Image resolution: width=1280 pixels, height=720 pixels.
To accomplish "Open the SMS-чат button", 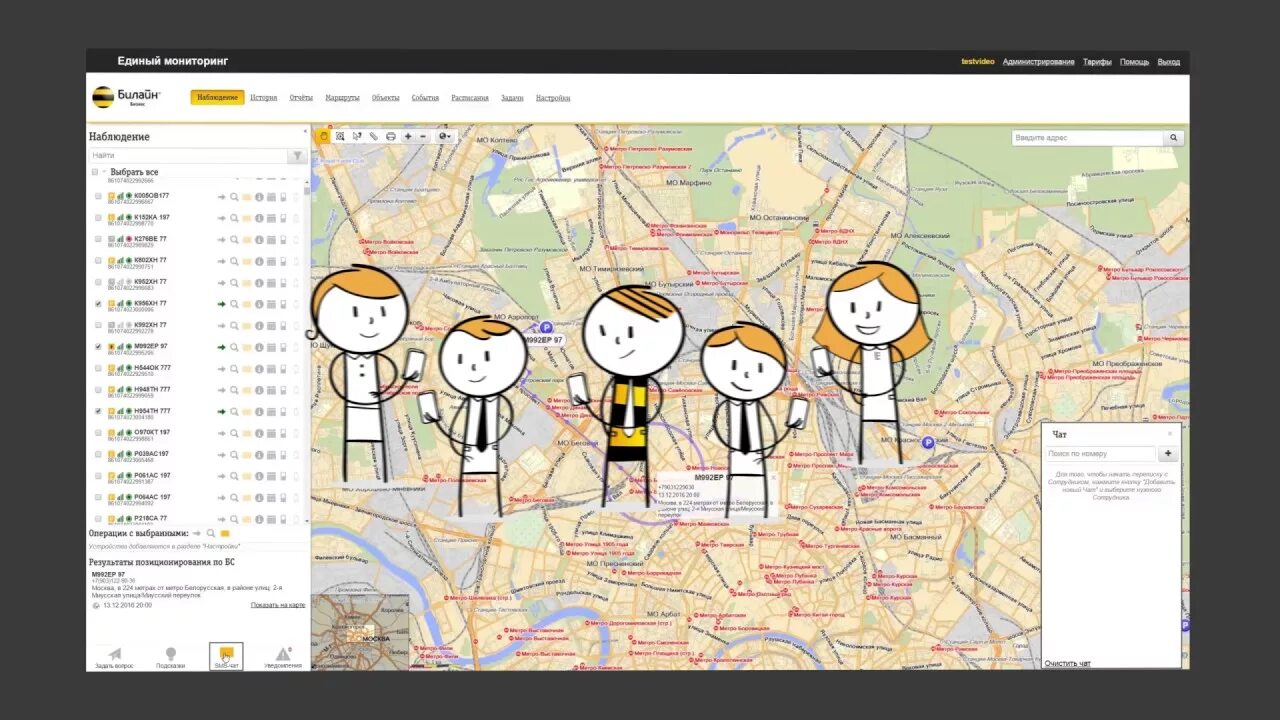I will coord(226,657).
